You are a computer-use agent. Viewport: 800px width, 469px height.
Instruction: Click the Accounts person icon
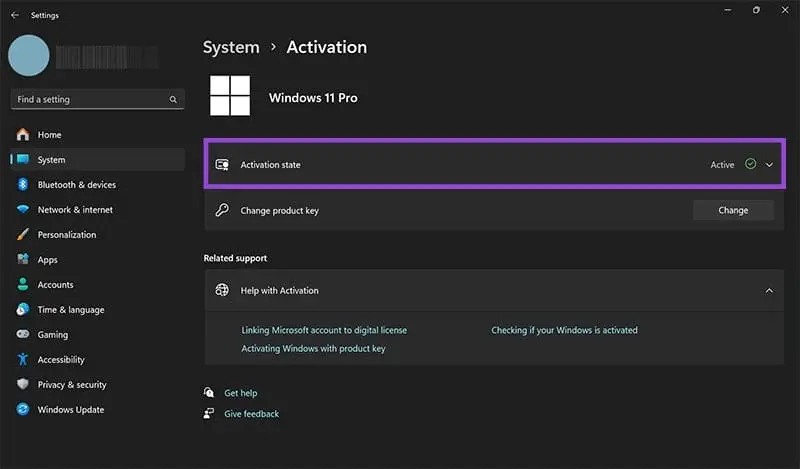pos(23,284)
